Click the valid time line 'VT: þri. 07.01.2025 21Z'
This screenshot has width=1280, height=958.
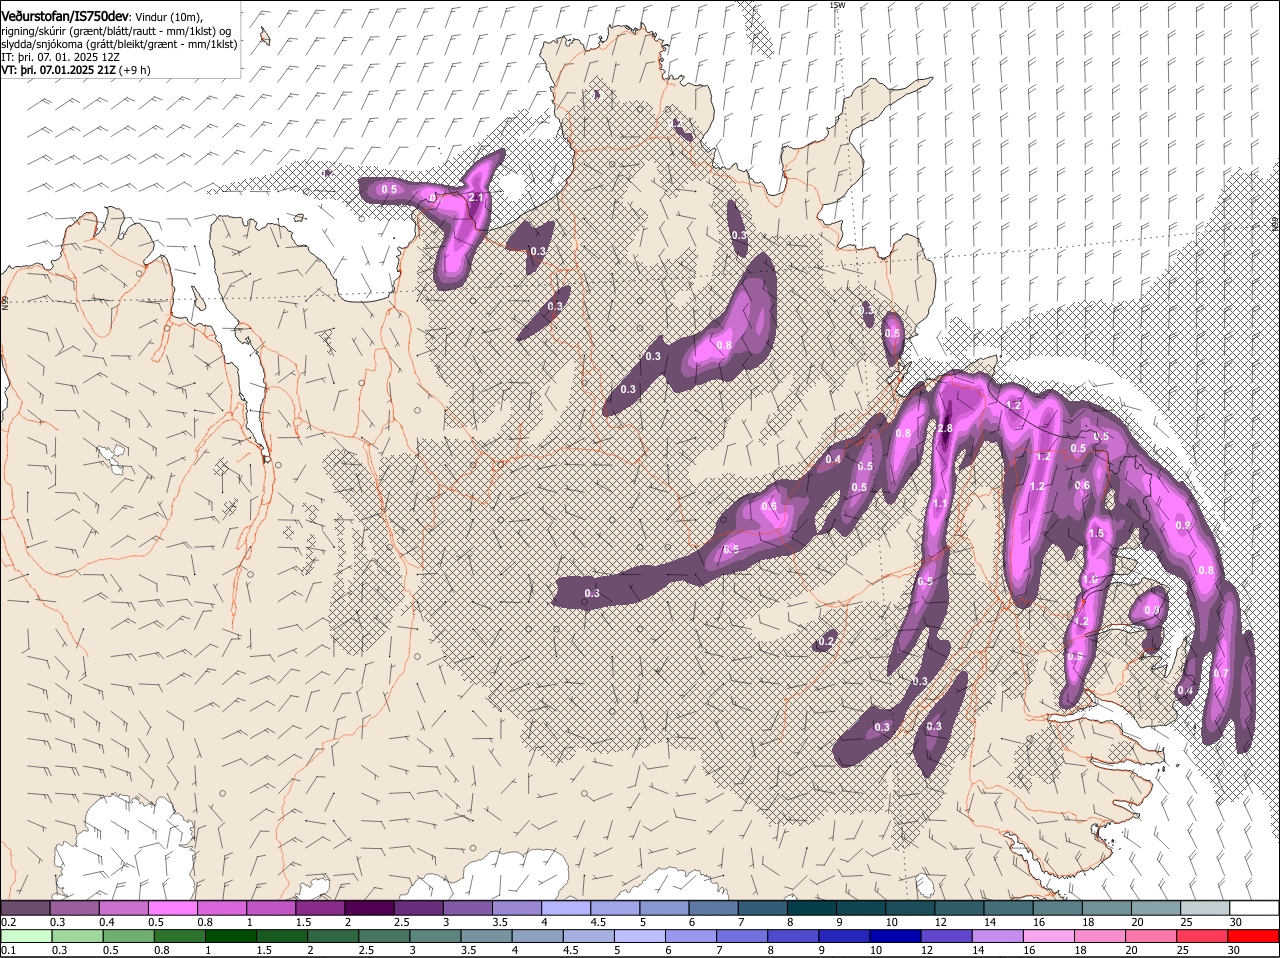59,70
